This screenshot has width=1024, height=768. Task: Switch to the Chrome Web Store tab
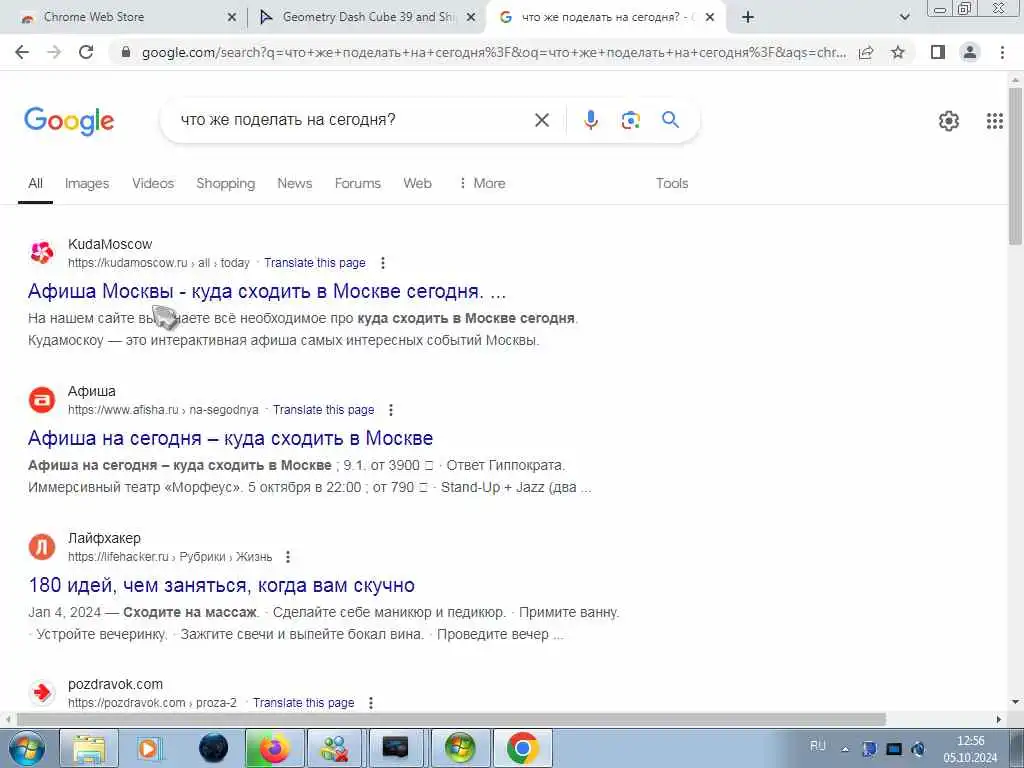[93, 17]
